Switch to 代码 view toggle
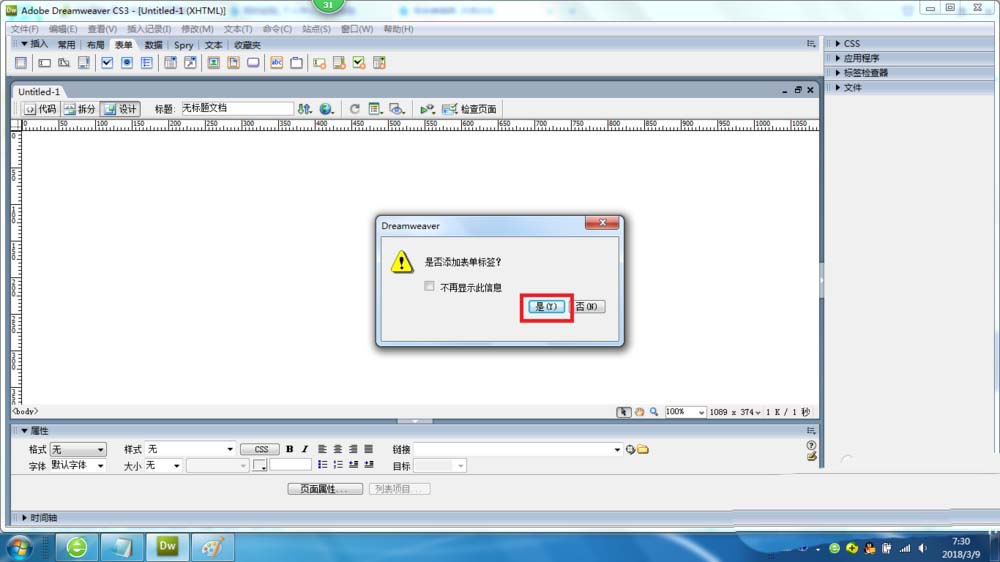1000x562 pixels. tap(40, 109)
